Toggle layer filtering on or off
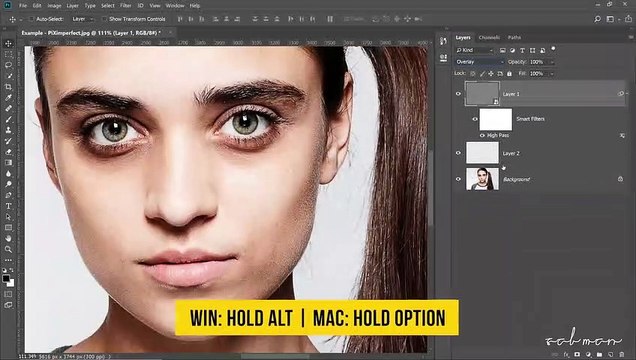636x360 pixels. pos(553,49)
